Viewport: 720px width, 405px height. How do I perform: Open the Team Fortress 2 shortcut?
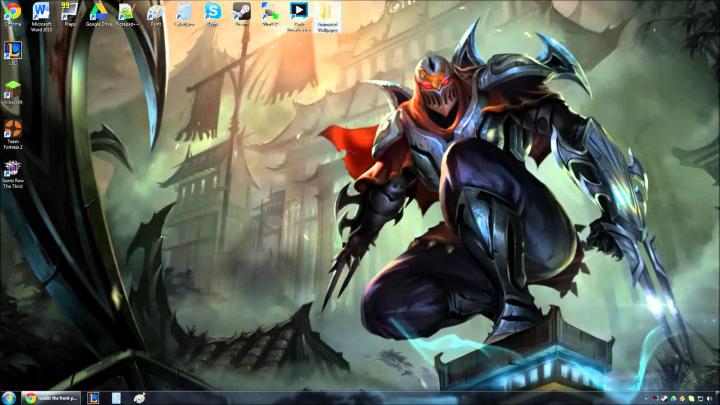click(12, 135)
